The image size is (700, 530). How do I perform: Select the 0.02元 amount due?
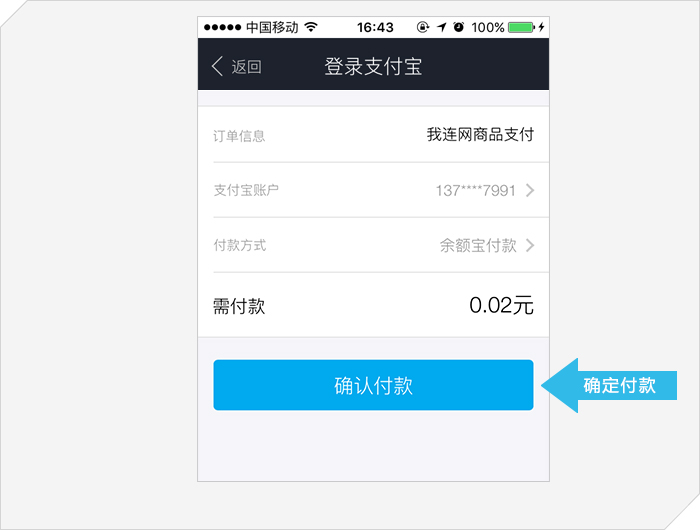[x=501, y=306]
